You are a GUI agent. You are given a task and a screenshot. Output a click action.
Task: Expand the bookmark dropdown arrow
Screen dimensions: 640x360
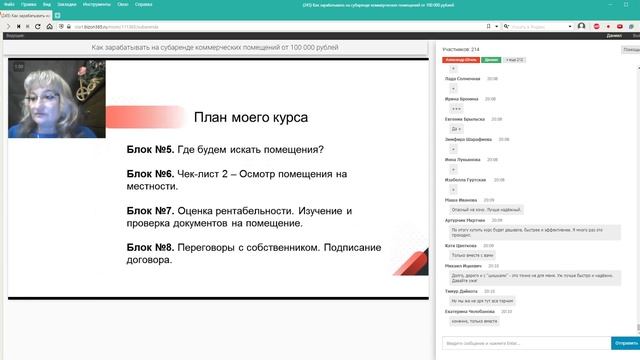(496, 27)
